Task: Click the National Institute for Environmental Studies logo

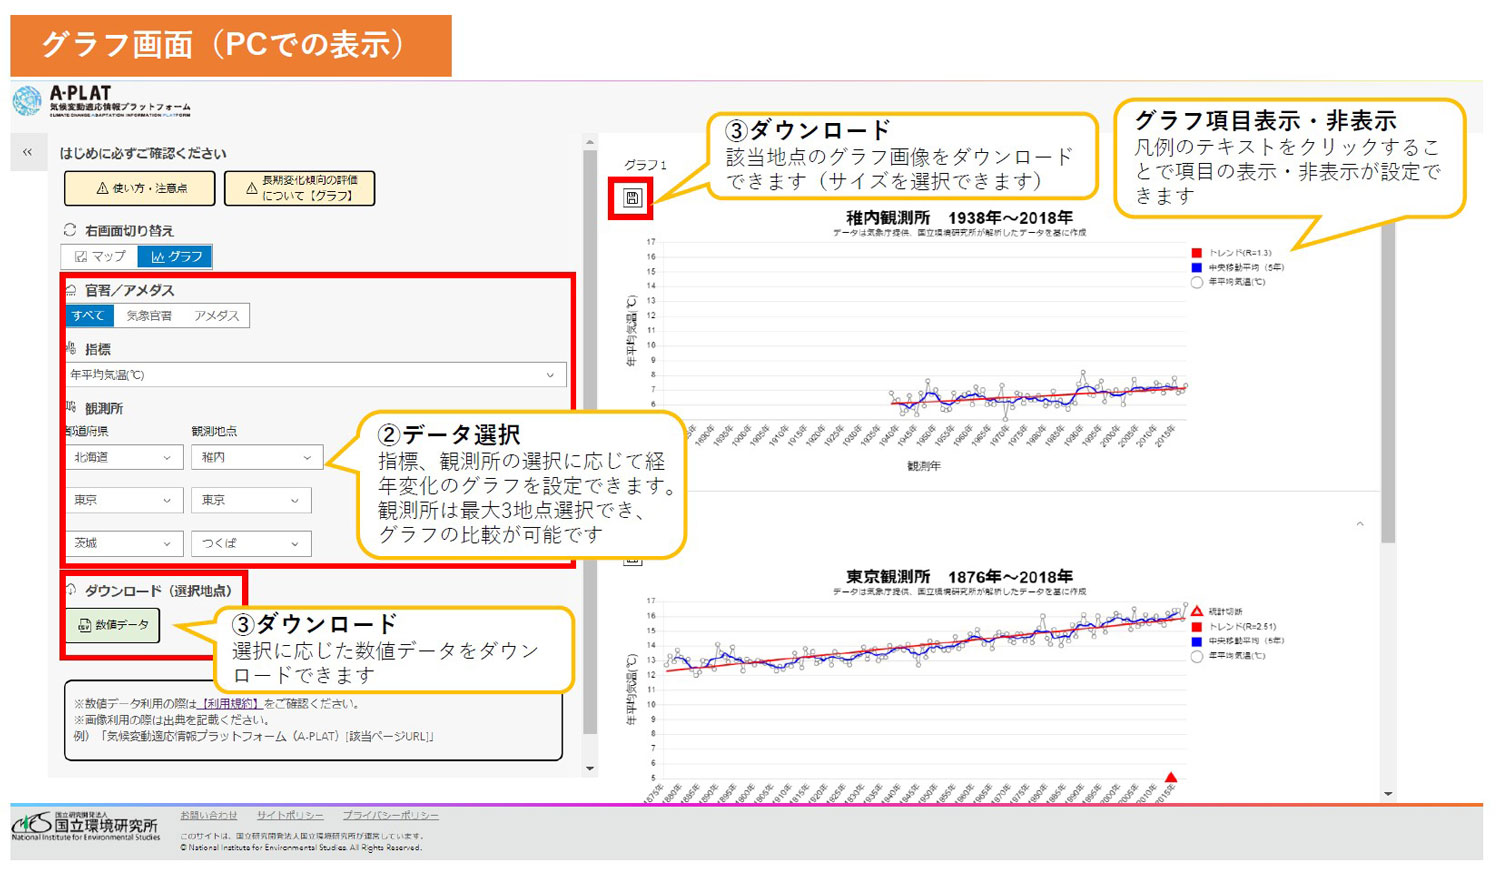Action: point(86,827)
